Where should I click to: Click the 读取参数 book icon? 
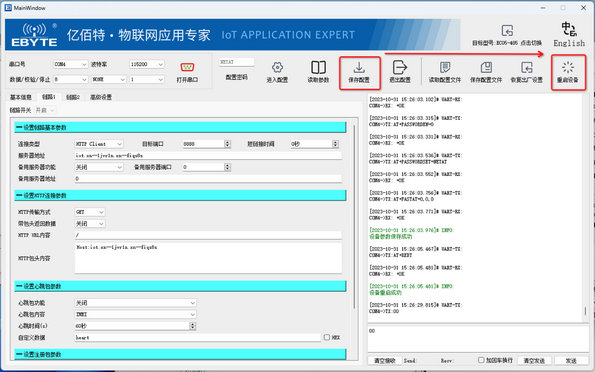tap(318, 68)
